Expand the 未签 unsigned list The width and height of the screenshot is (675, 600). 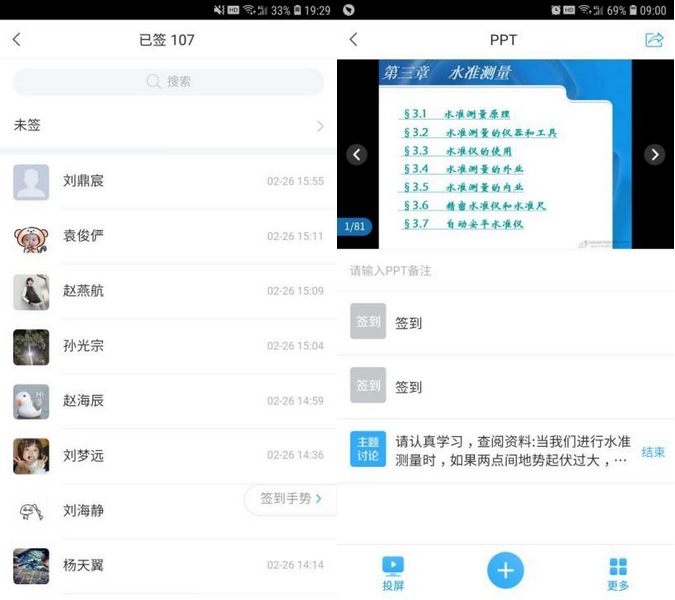[168, 126]
